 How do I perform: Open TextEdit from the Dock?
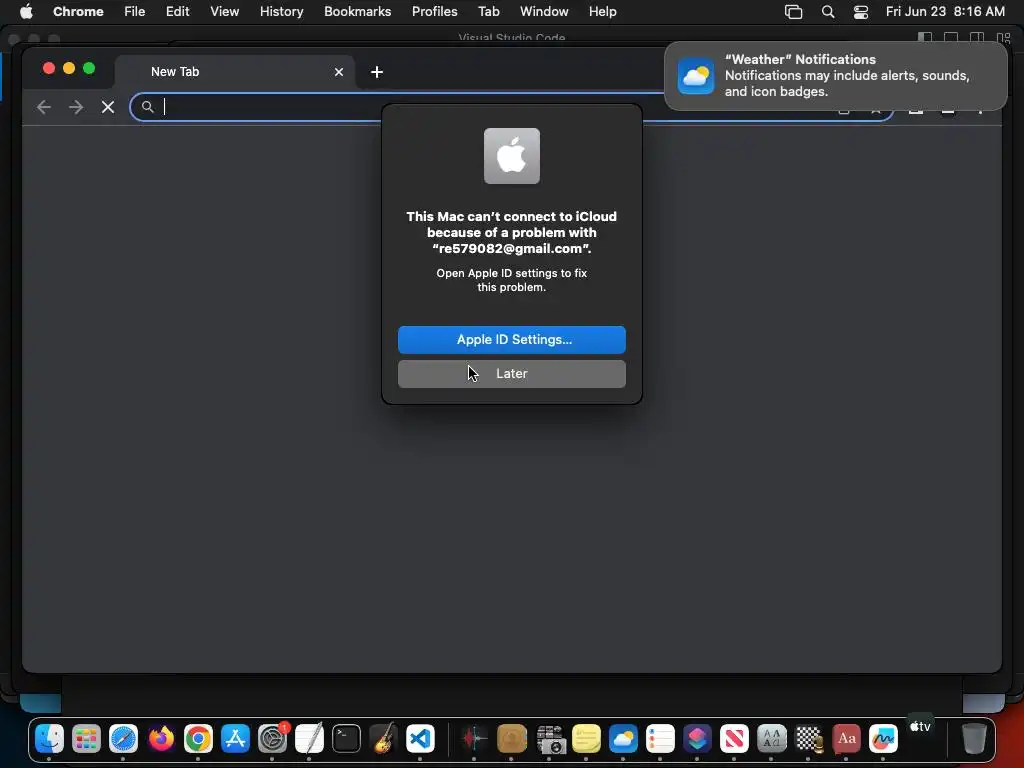click(x=310, y=739)
